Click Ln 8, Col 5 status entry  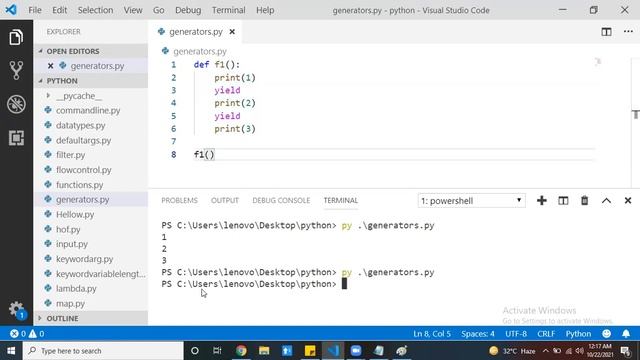click(432, 334)
